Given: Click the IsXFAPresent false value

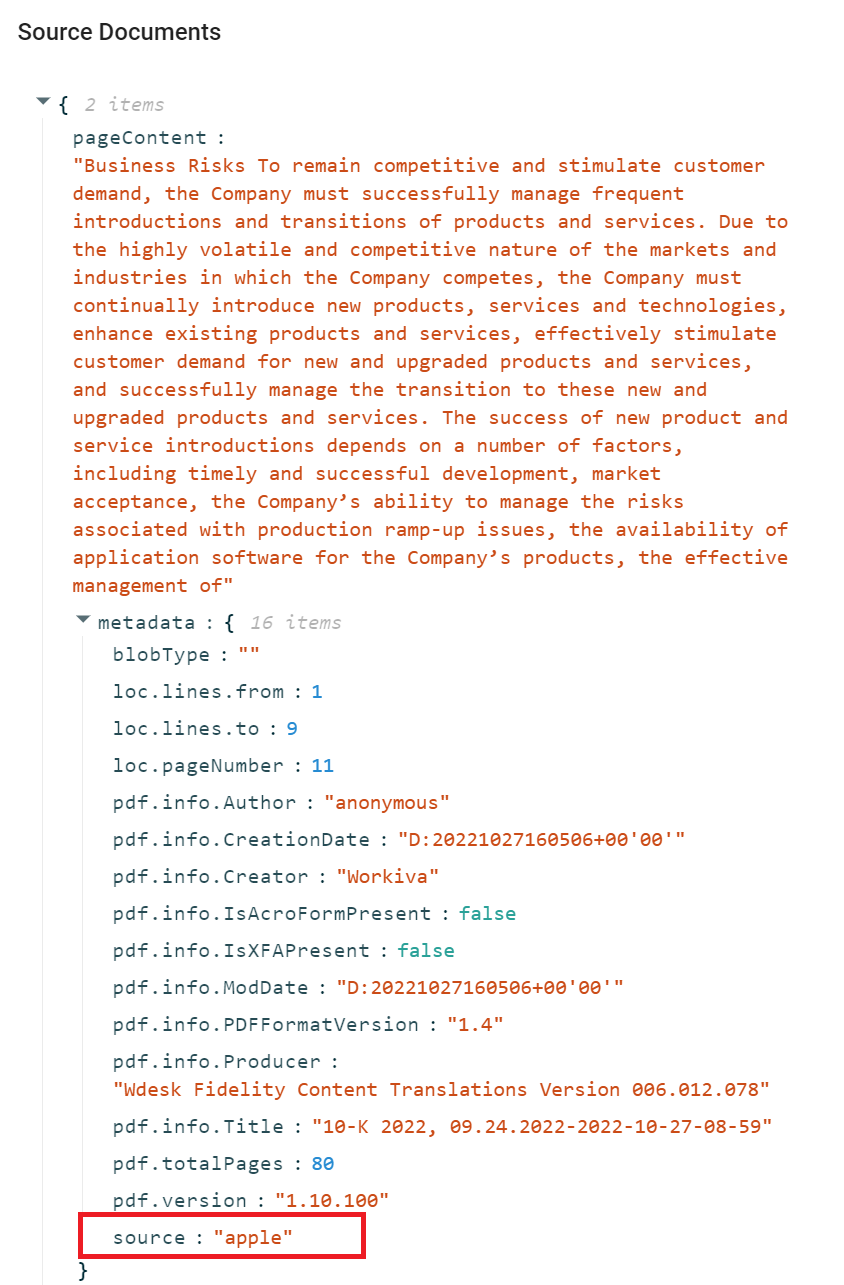Looking at the screenshot, I should pyautogui.click(x=426, y=951).
